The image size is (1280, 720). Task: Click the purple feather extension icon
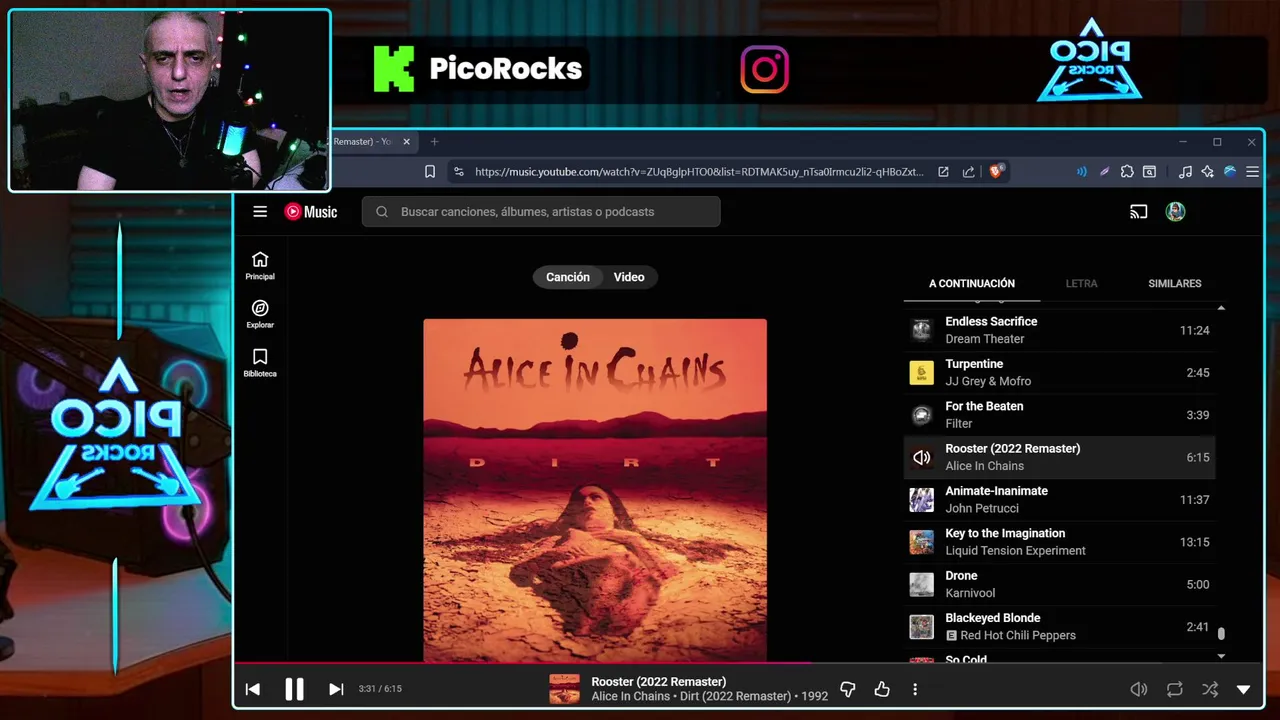[1104, 172]
